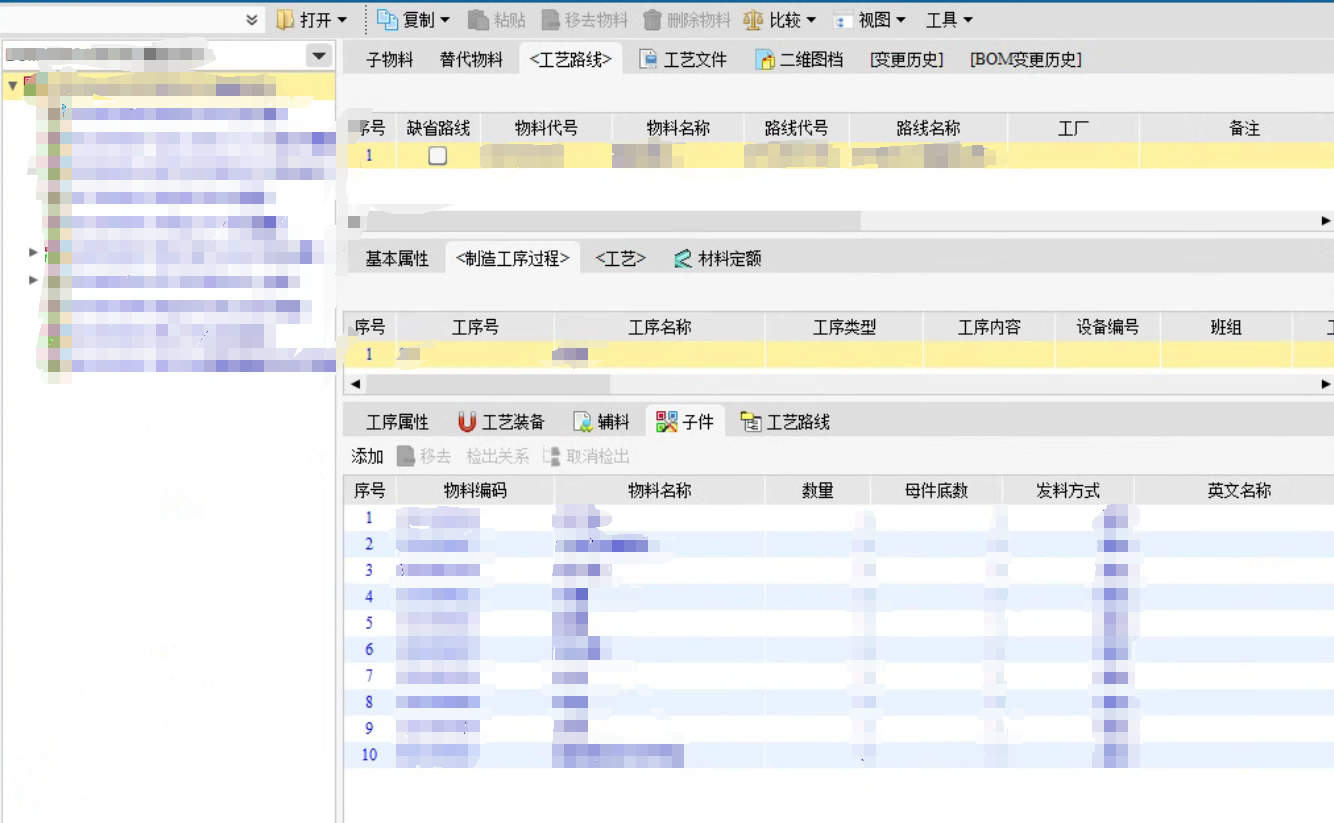Click the 取消检出 button
Image resolution: width=1334 pixels, height=823 pixels.
[587, 456]
